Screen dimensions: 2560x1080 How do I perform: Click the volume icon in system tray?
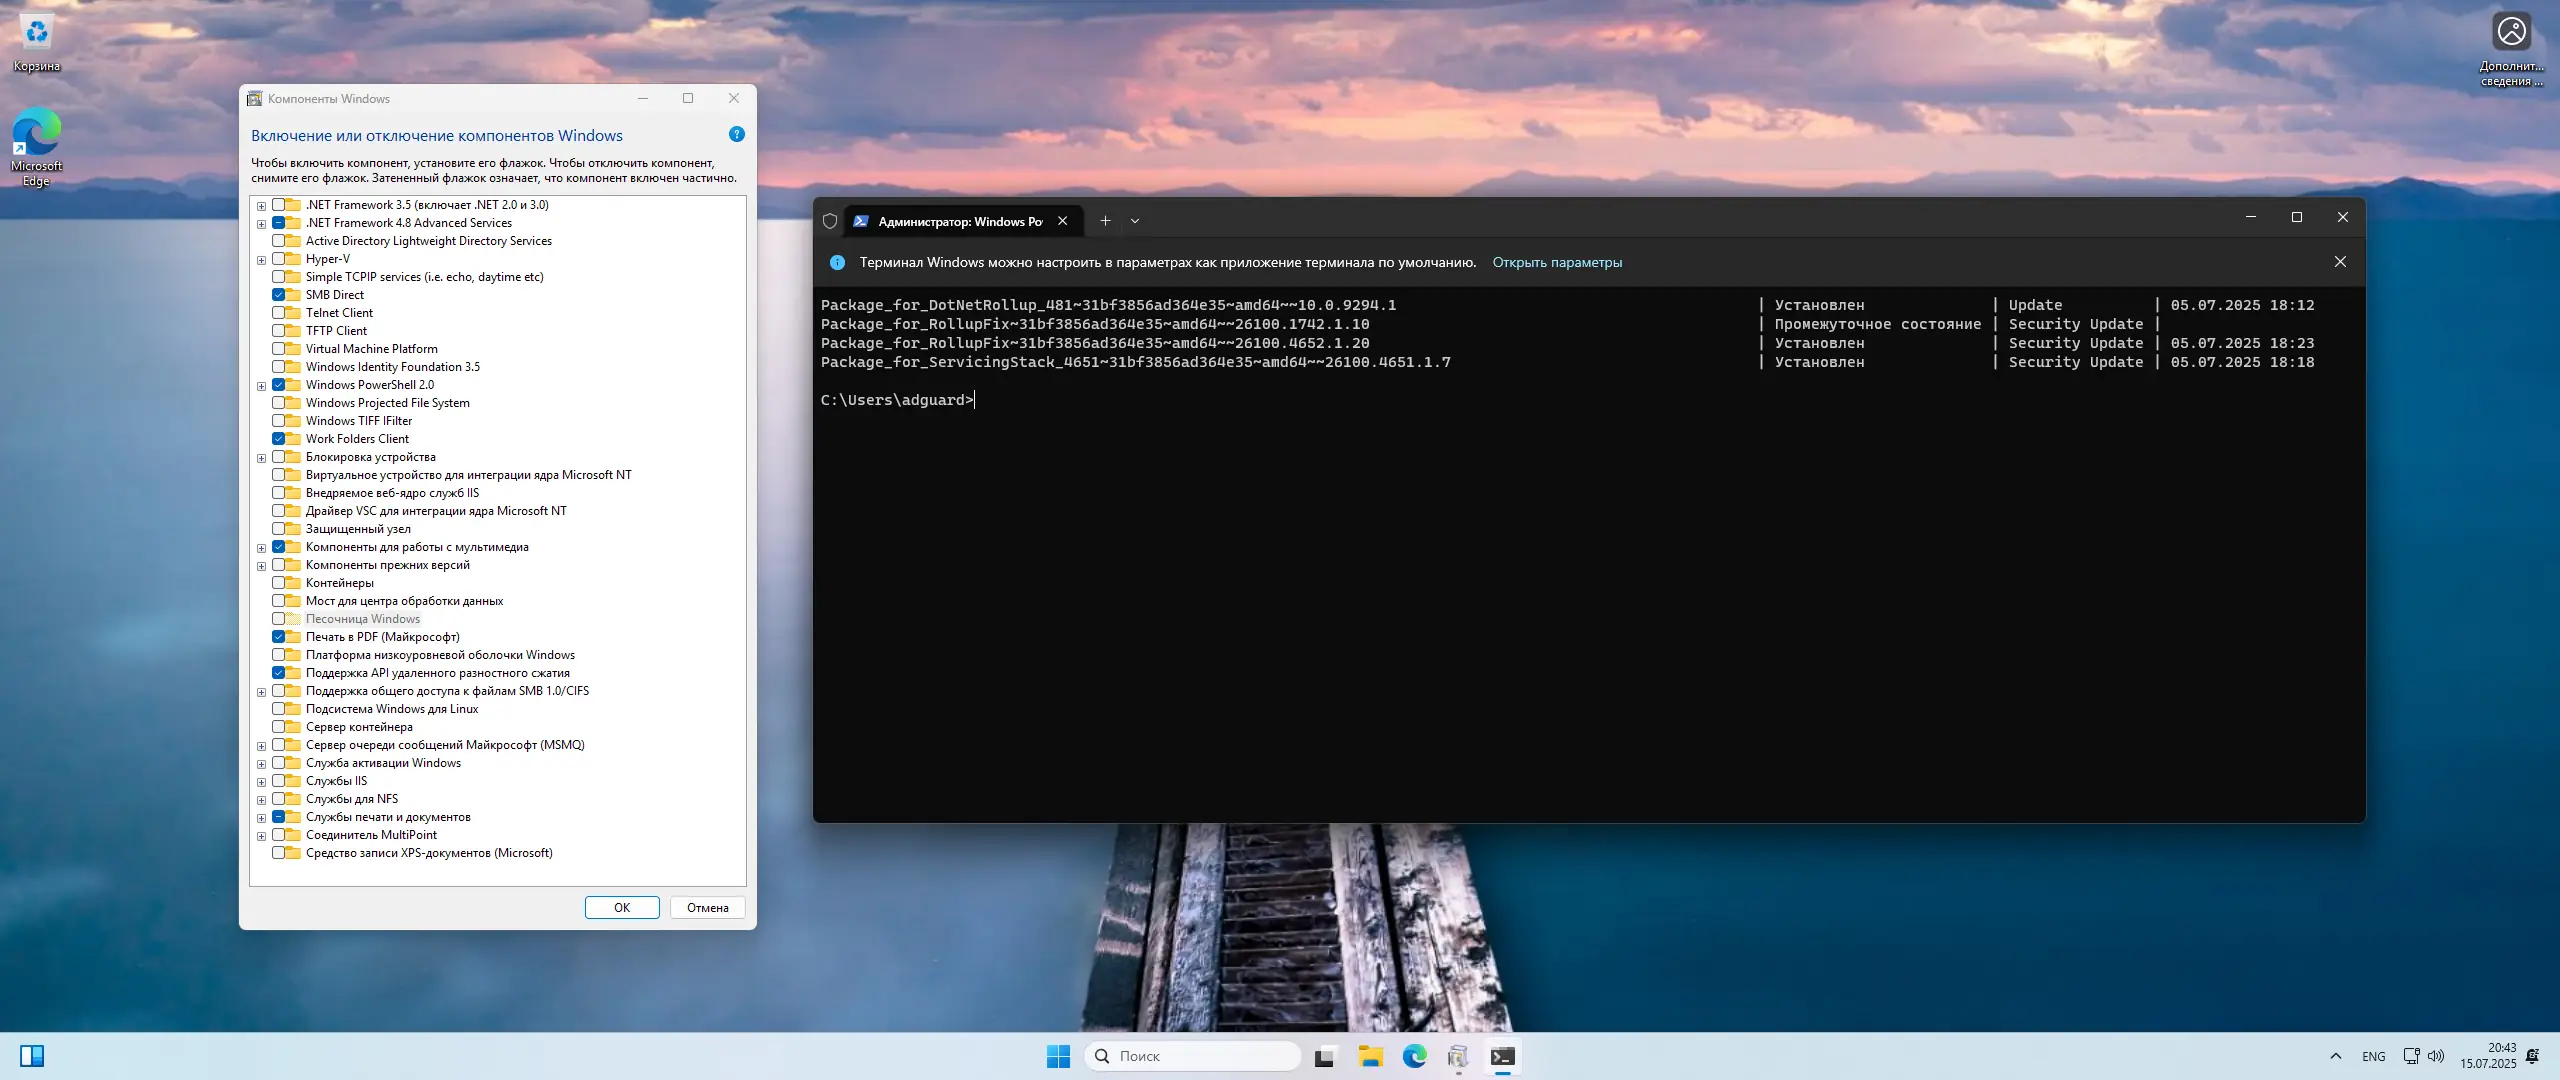(x=2436, y=1056)
